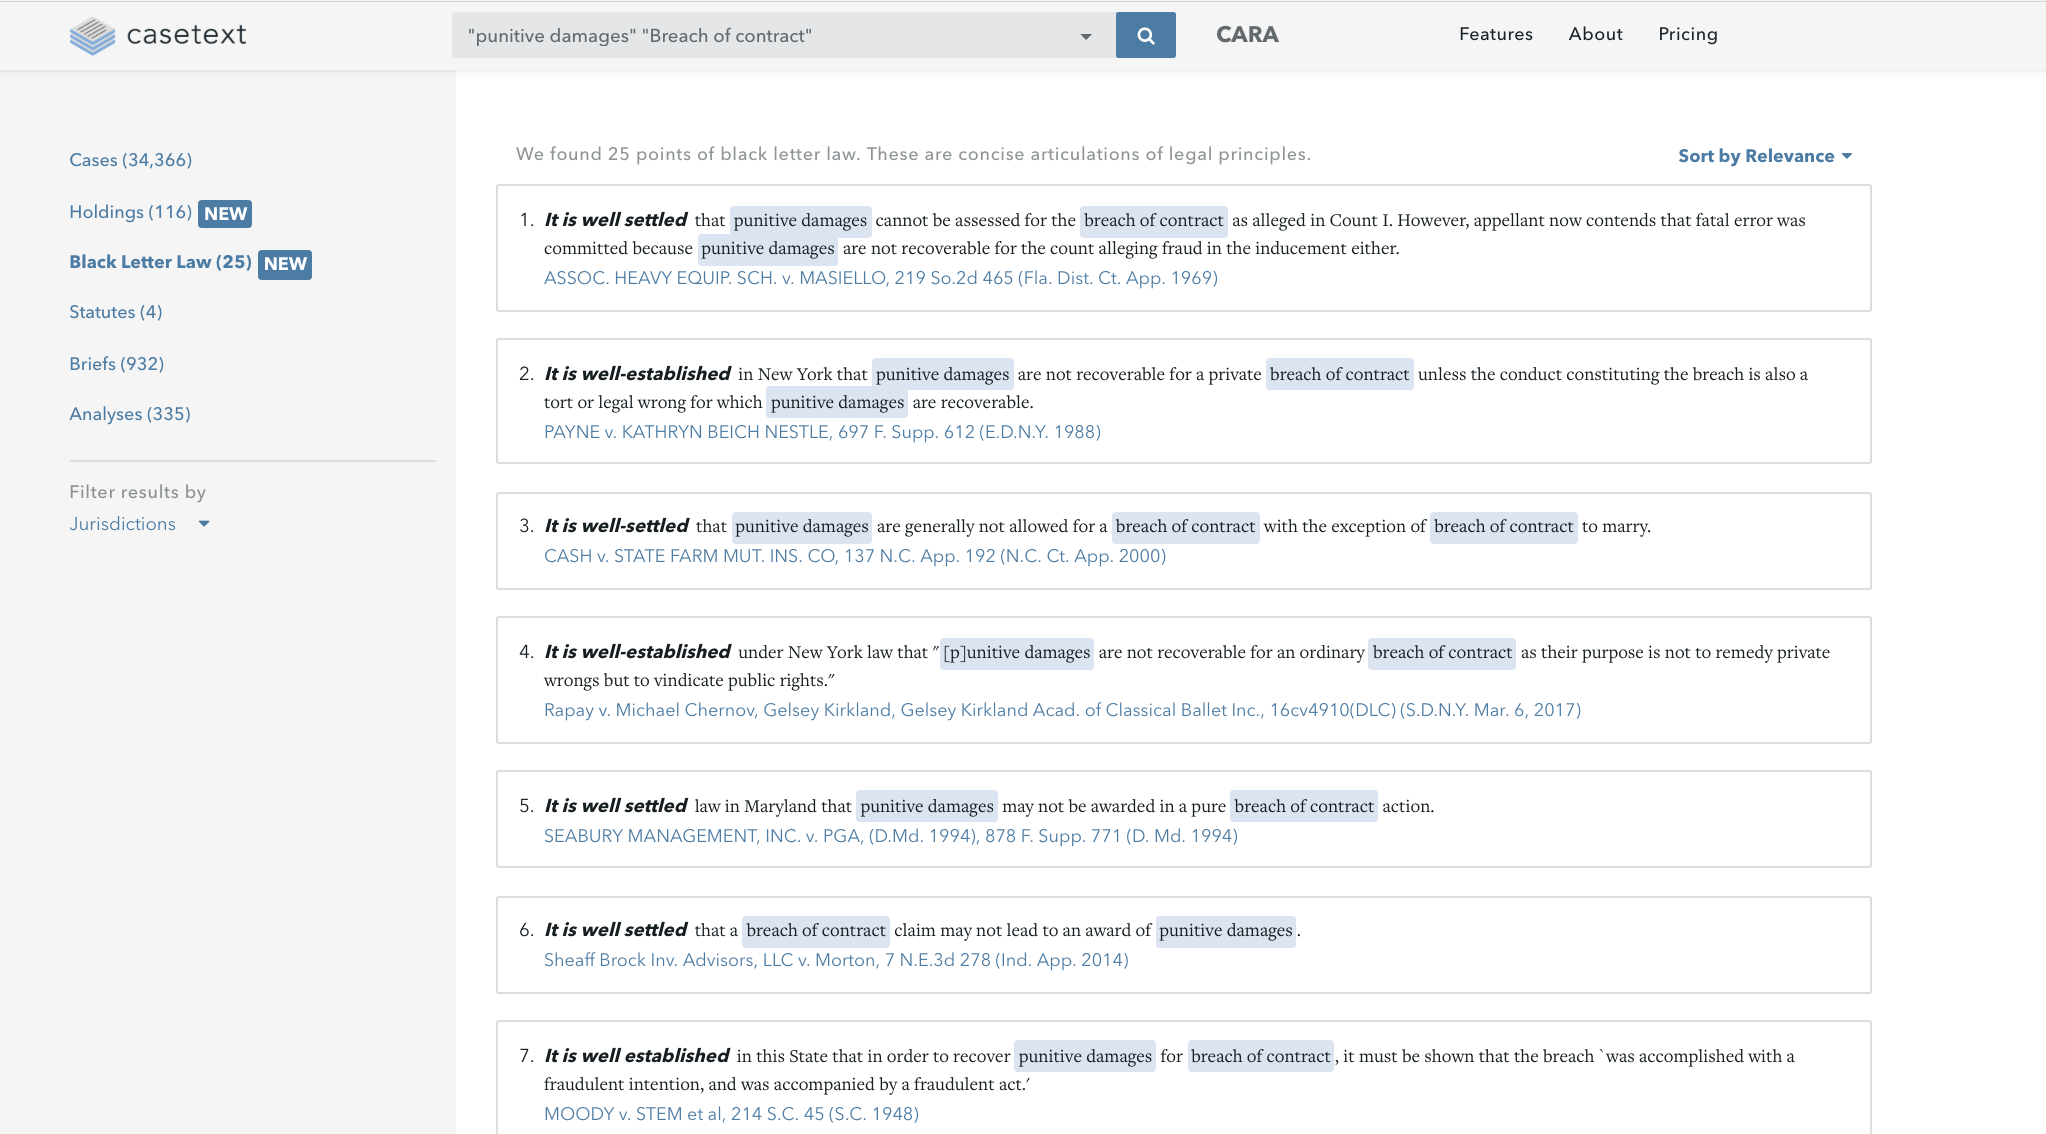Show Briefs (932) results

click(x=116, y=364)
